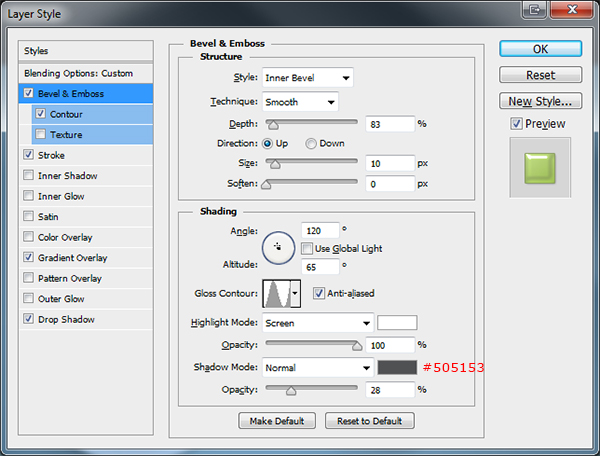Click the dialog help icon in title bar

534,9
